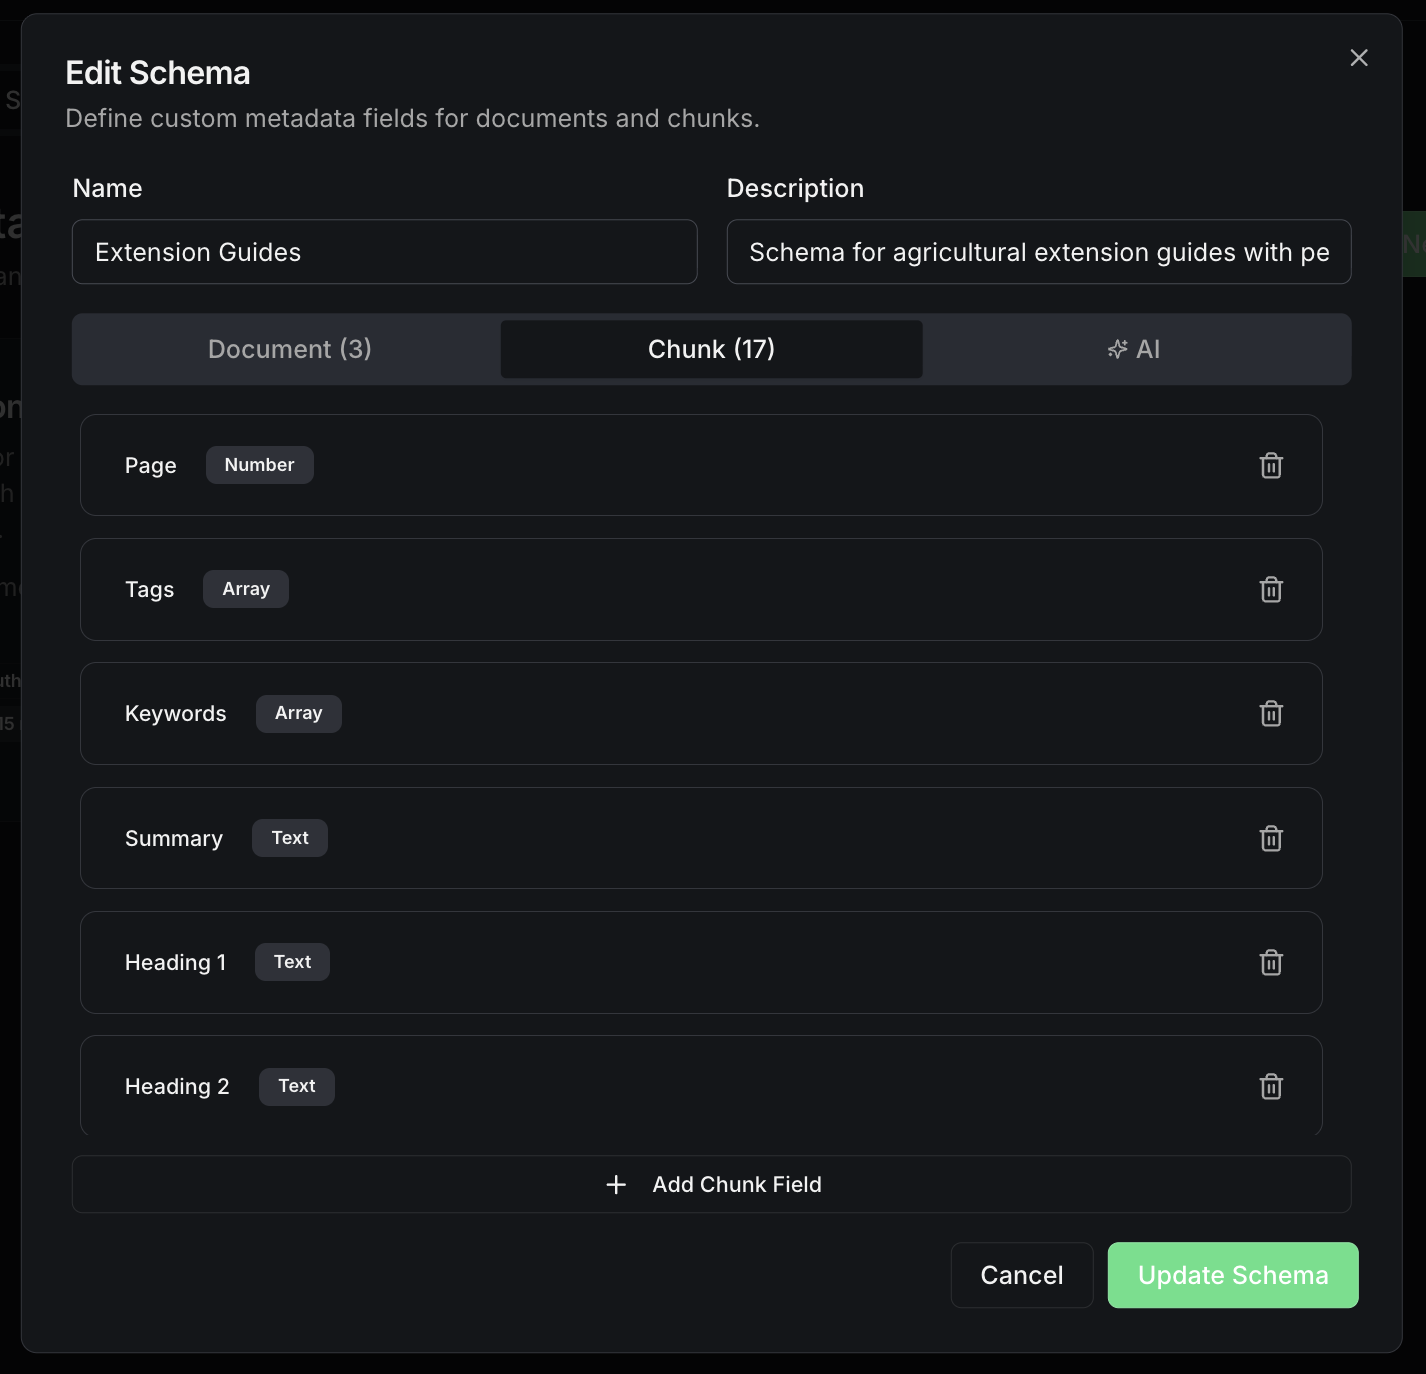Dismiss the Edit Schema dialog with the X
Screen dimensions: 1426x1374
(x=1358, y=57)
